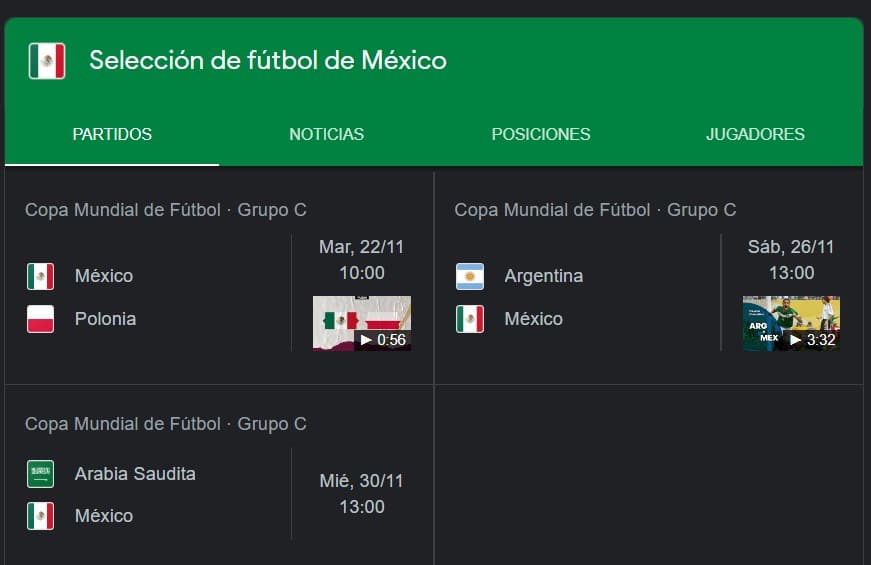Viewport: 871px width, 565px height.
Task: Click the Arabia Saudita team name
Action: (x=135, y=474)
